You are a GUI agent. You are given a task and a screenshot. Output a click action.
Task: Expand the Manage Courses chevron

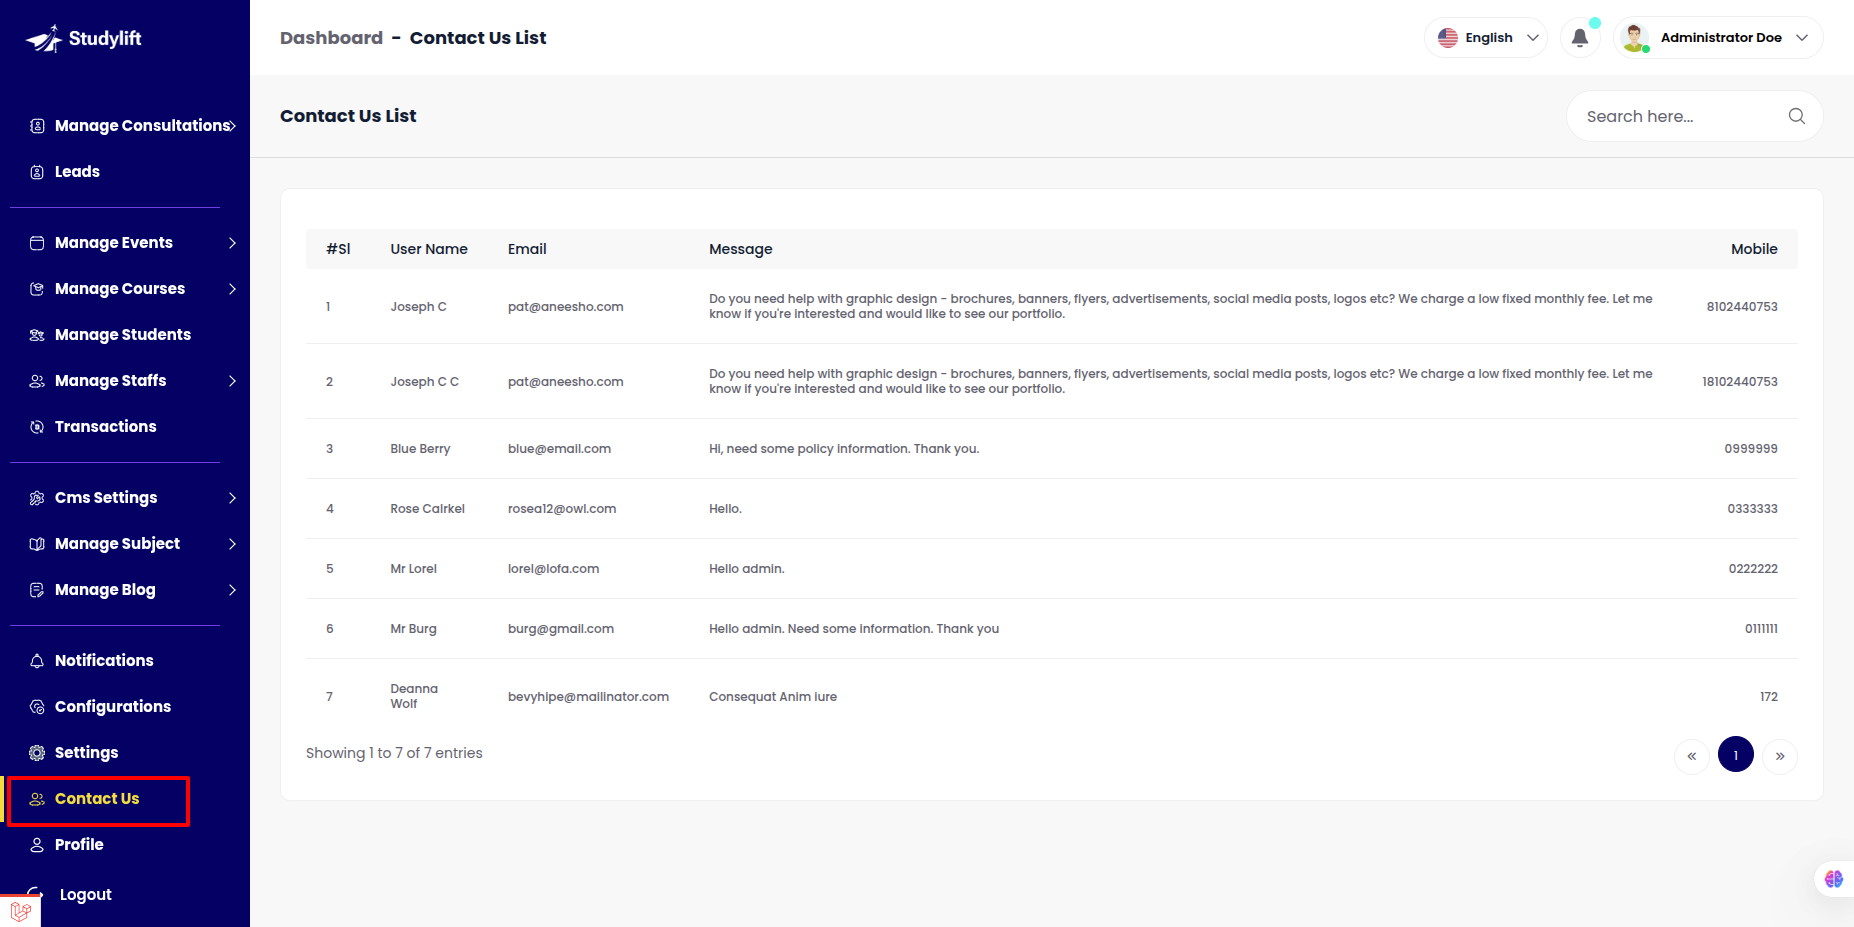pyautogui.click(x=232, y=289)
